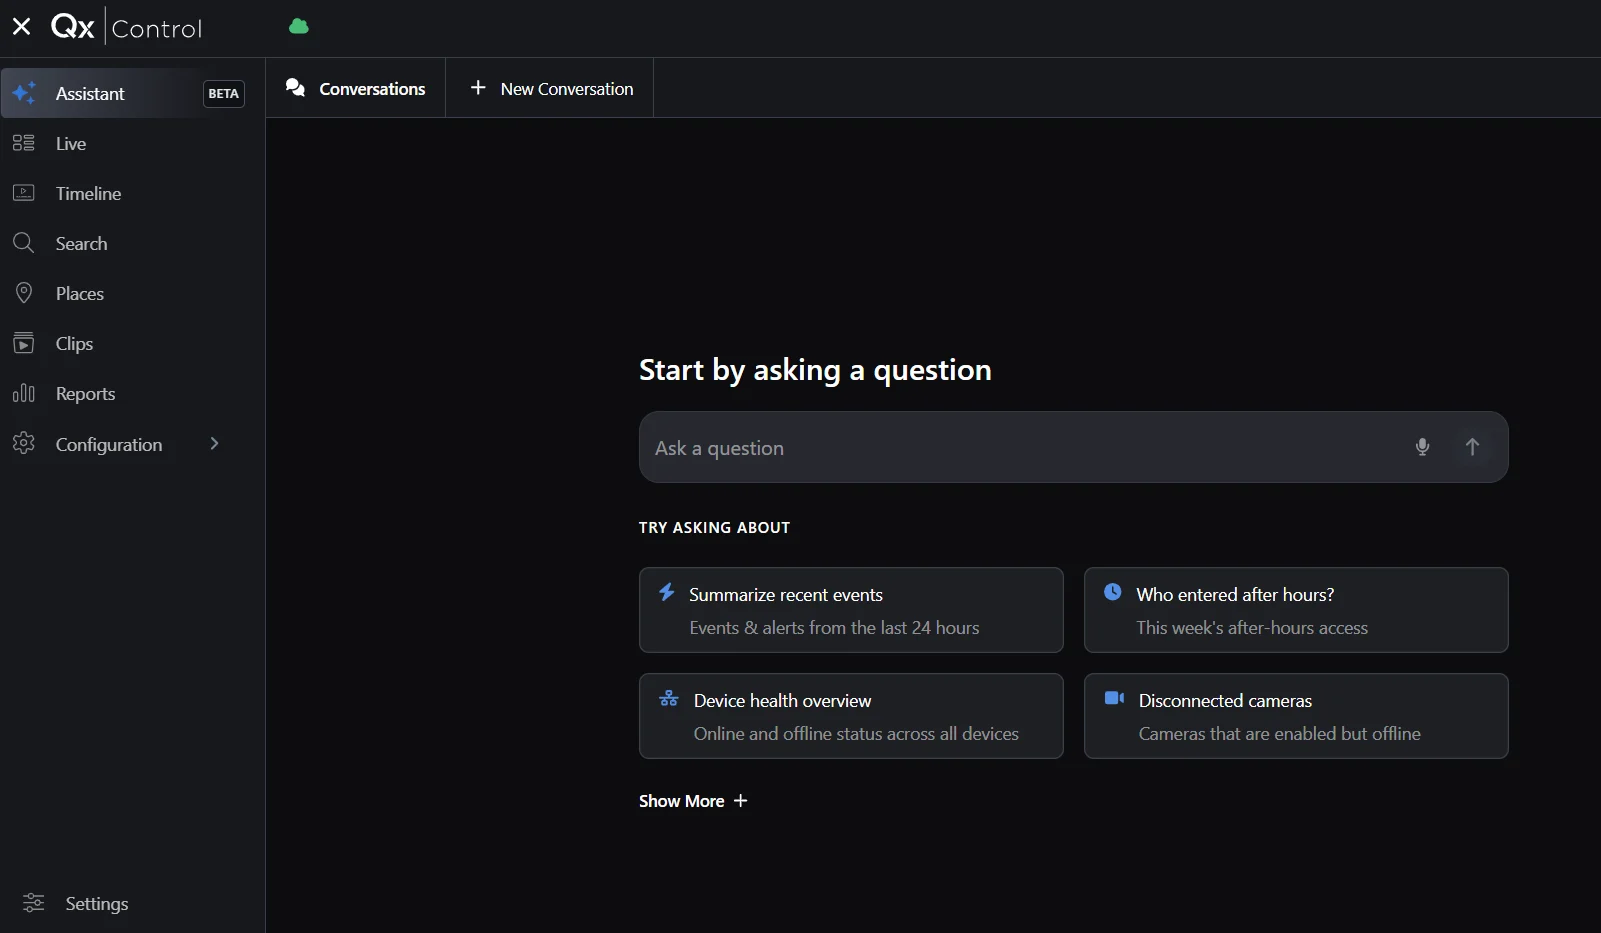1601x933 pixels.
Task: Click 'This week's after-hours access' text
Action: click(x=1252, y=628)
